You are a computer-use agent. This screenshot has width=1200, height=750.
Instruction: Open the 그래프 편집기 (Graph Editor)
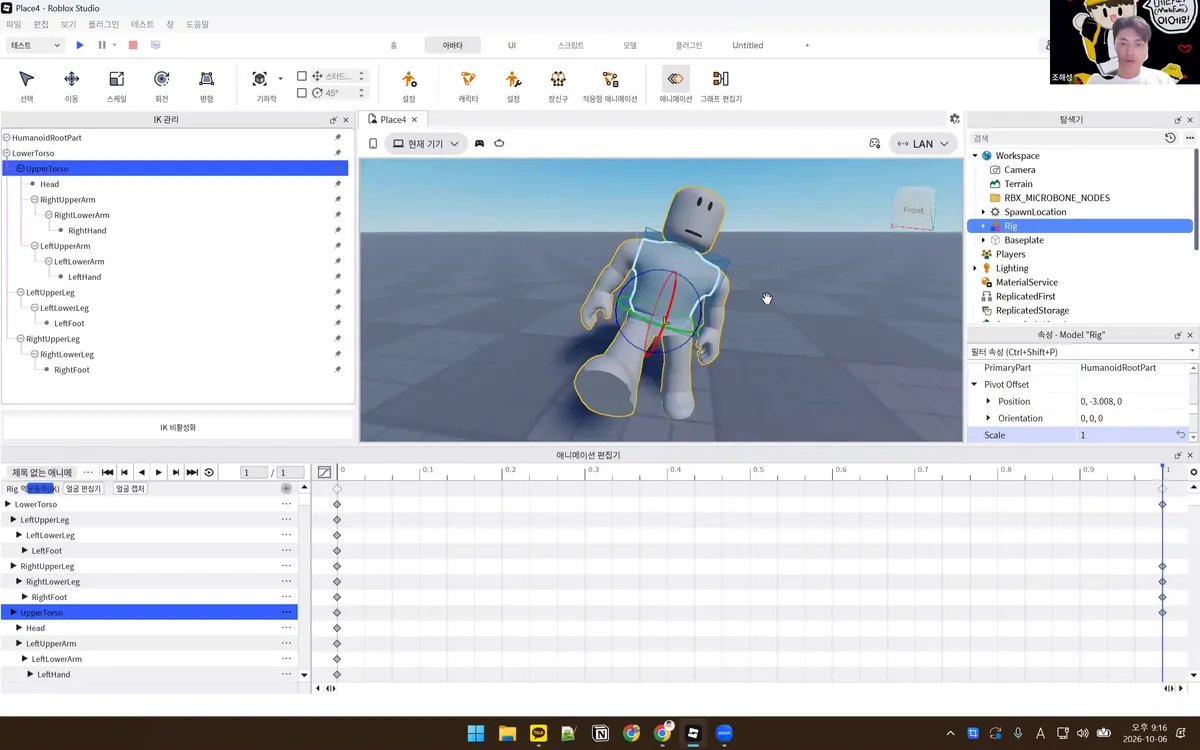click(721, 85)
